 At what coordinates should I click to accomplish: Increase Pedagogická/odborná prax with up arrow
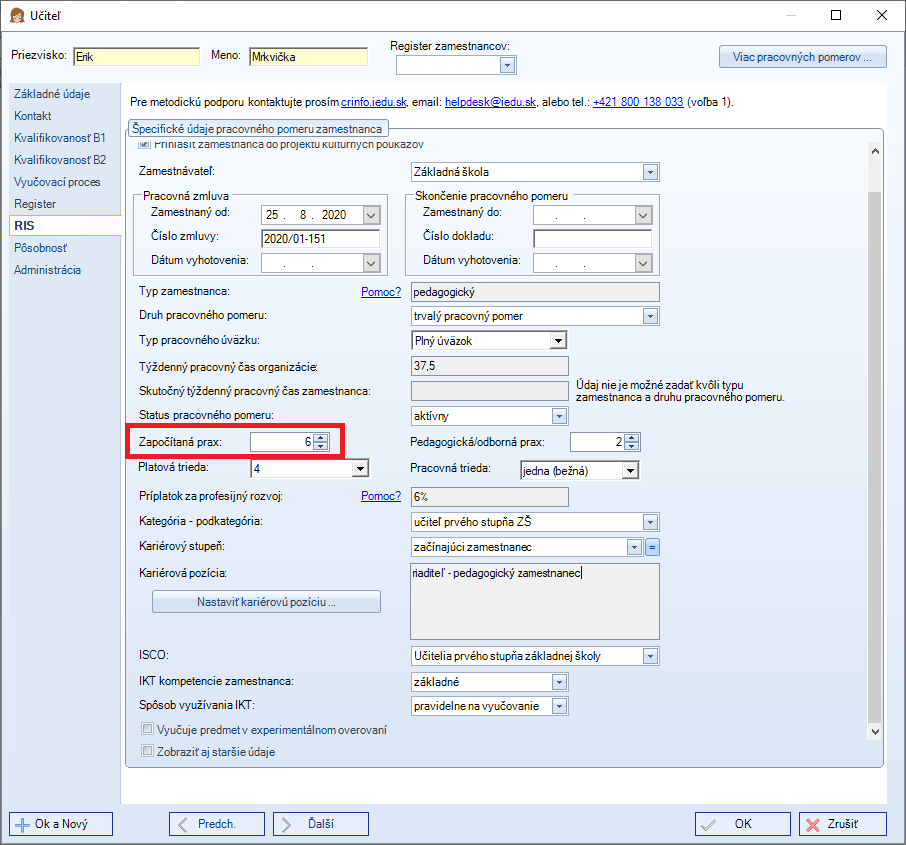(632, 438)
